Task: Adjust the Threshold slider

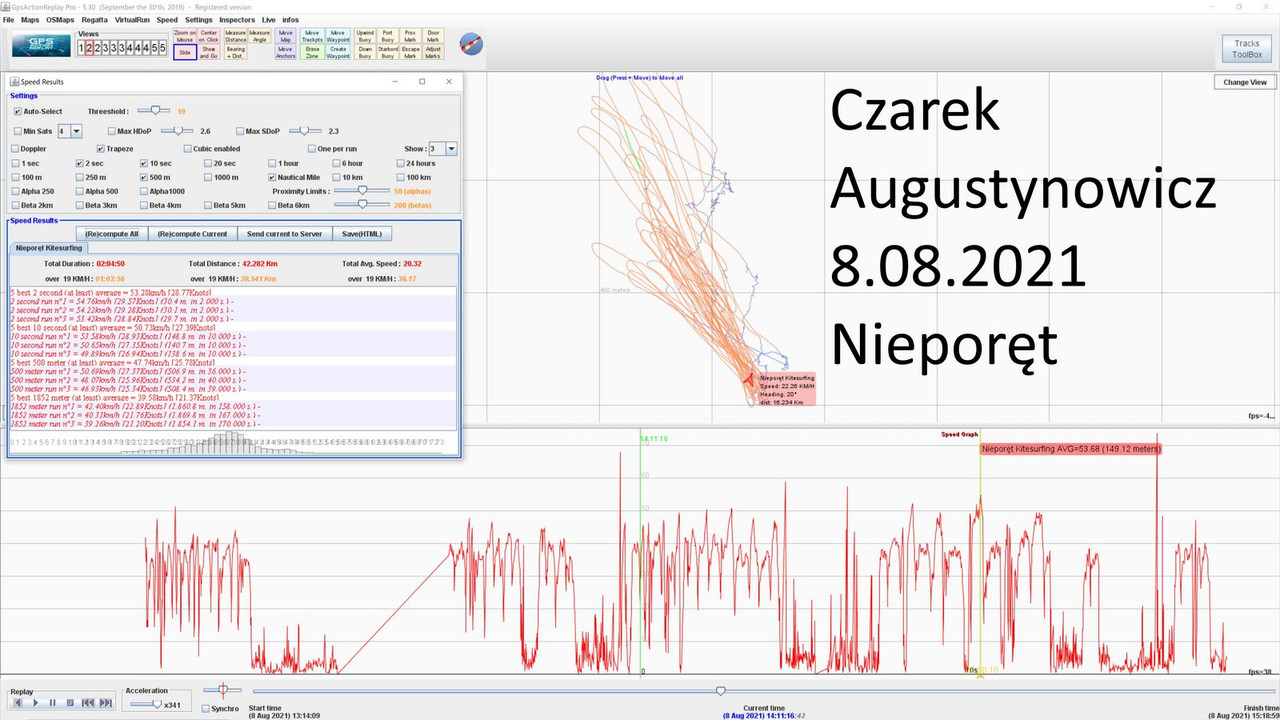Action: [154, 110]
